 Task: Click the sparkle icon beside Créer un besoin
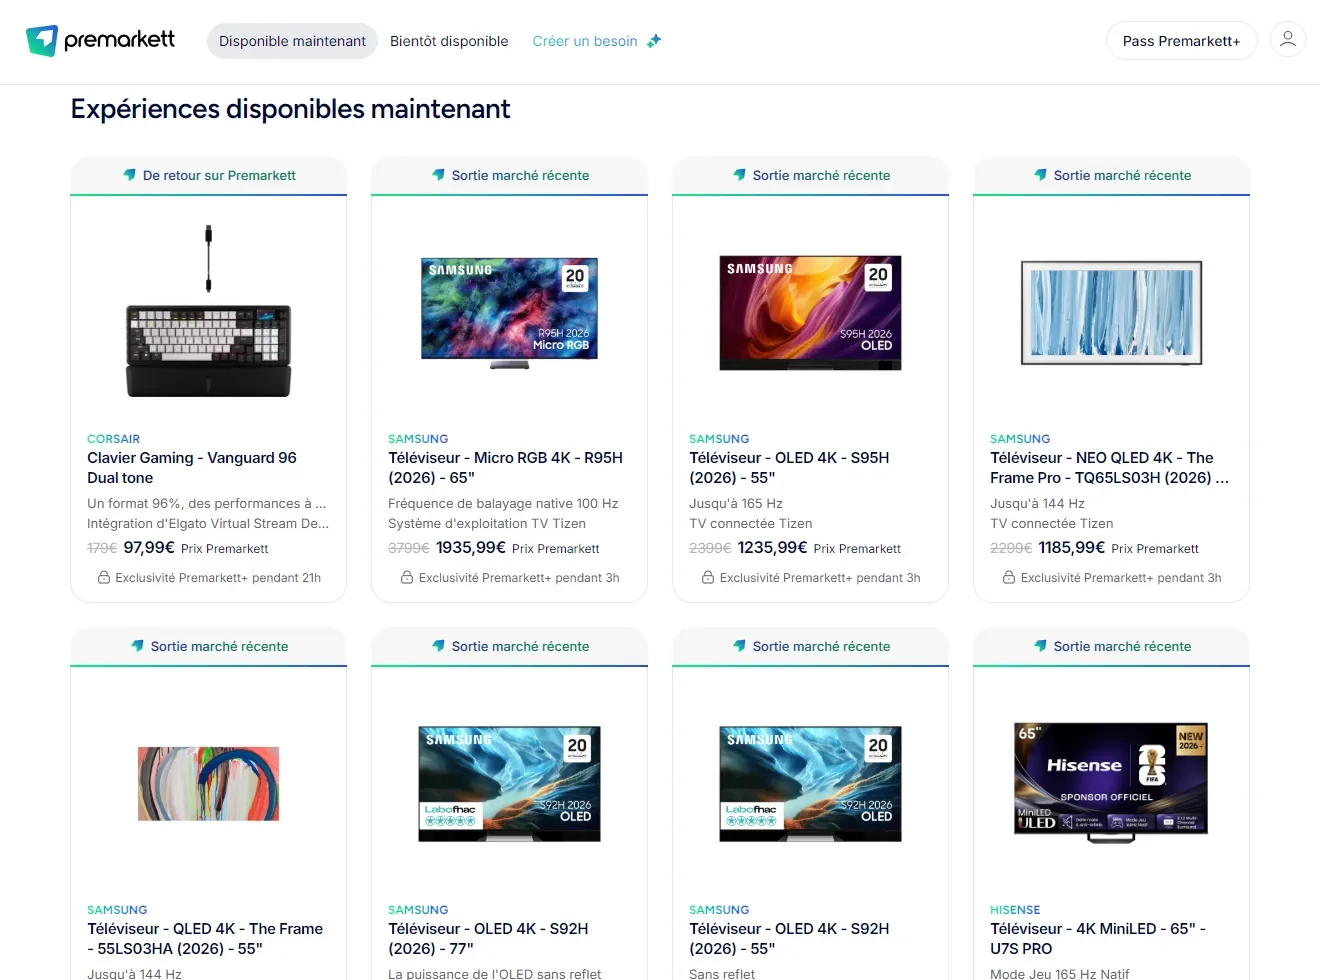pos(654,41)
